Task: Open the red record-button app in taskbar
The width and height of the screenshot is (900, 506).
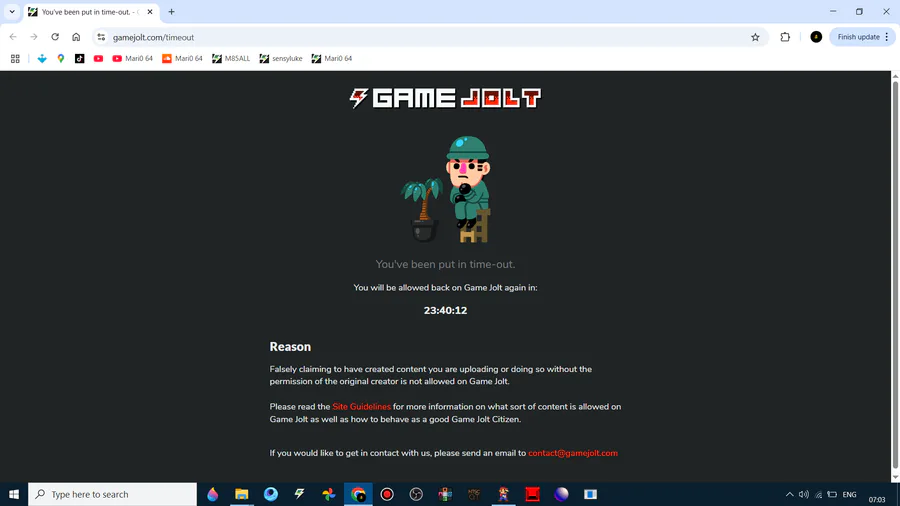Action: tap(387, 494)
